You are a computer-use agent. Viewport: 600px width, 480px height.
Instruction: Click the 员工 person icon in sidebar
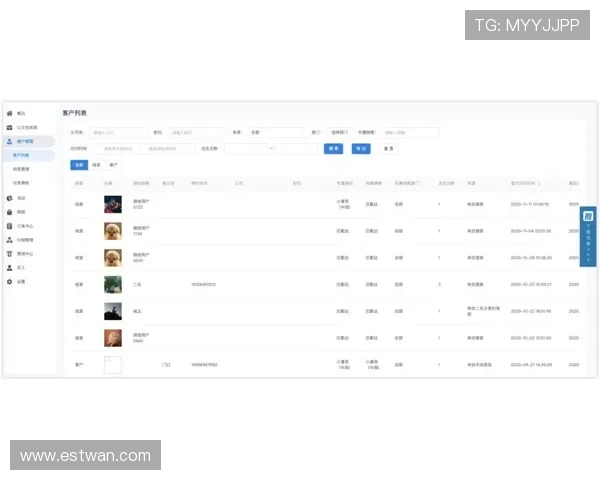(9, 268)
